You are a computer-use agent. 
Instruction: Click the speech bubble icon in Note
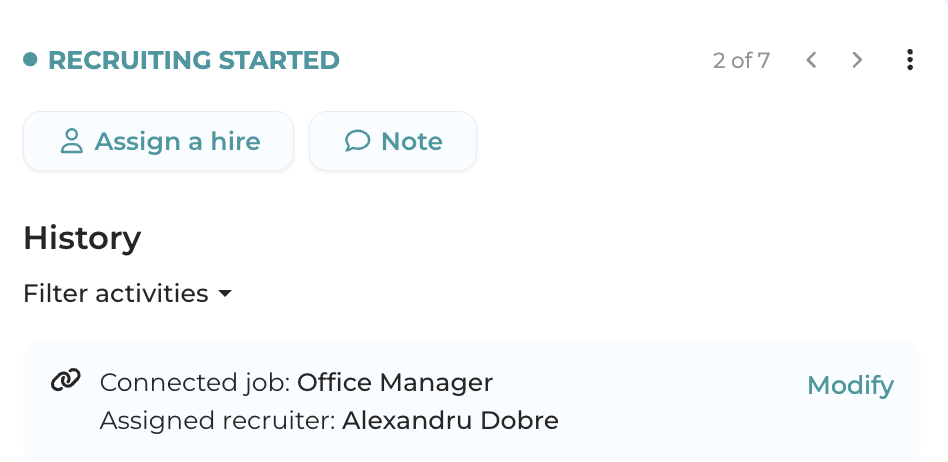[x=357, y=141]
